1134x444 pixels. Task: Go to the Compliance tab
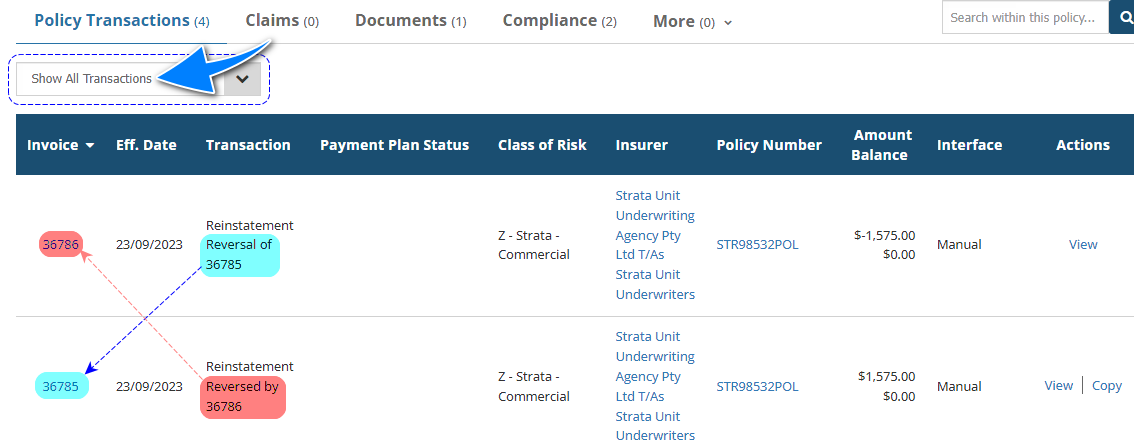click(x=559, y=20)
